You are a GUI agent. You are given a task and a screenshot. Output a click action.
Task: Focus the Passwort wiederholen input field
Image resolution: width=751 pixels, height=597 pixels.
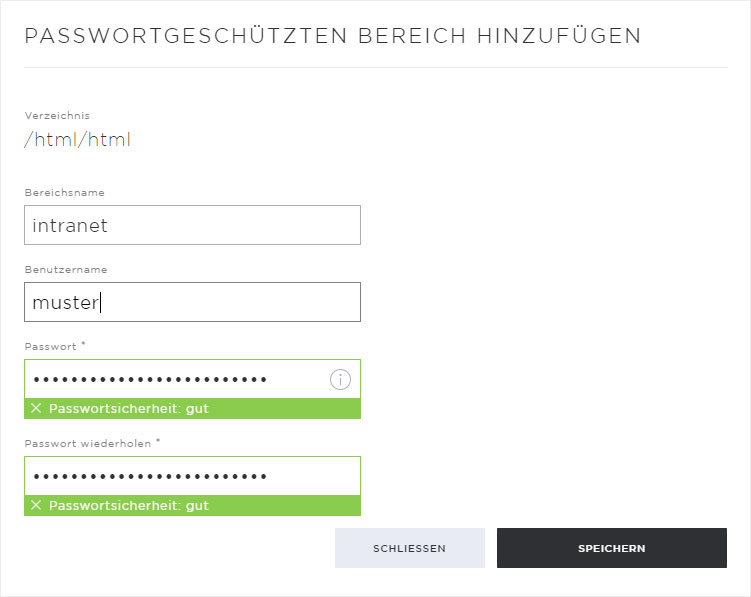coord(193,476)
